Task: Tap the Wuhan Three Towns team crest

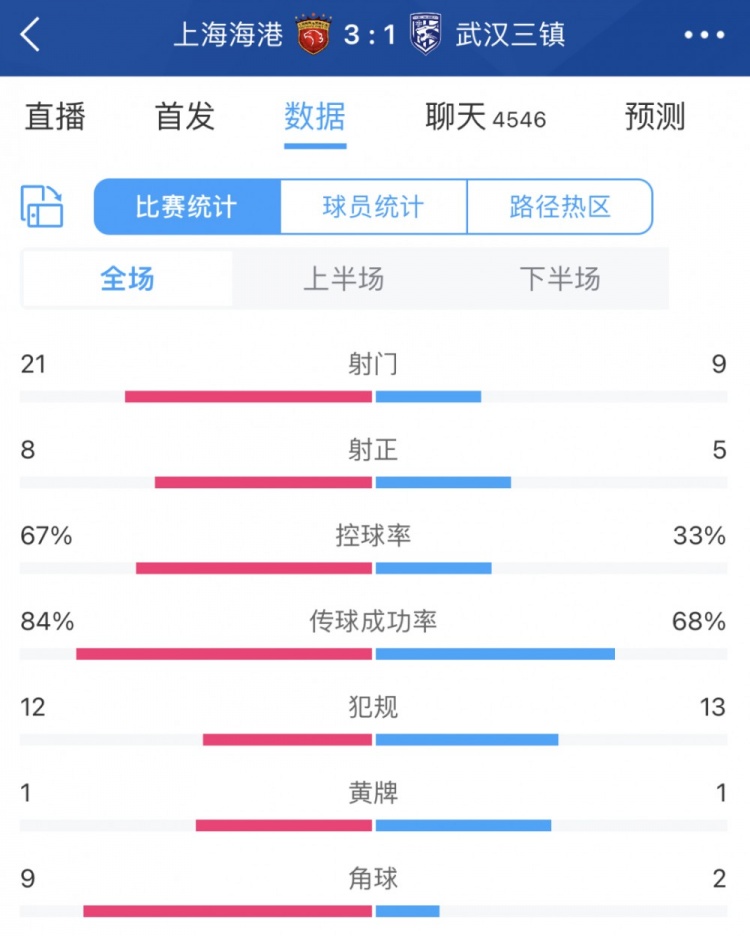Action: pos(426,35)
